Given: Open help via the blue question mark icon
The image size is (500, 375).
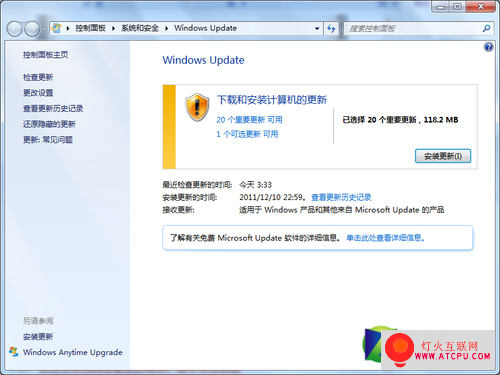Looking at the screenshot, I should pyautogui.click(x=488, y=47).
